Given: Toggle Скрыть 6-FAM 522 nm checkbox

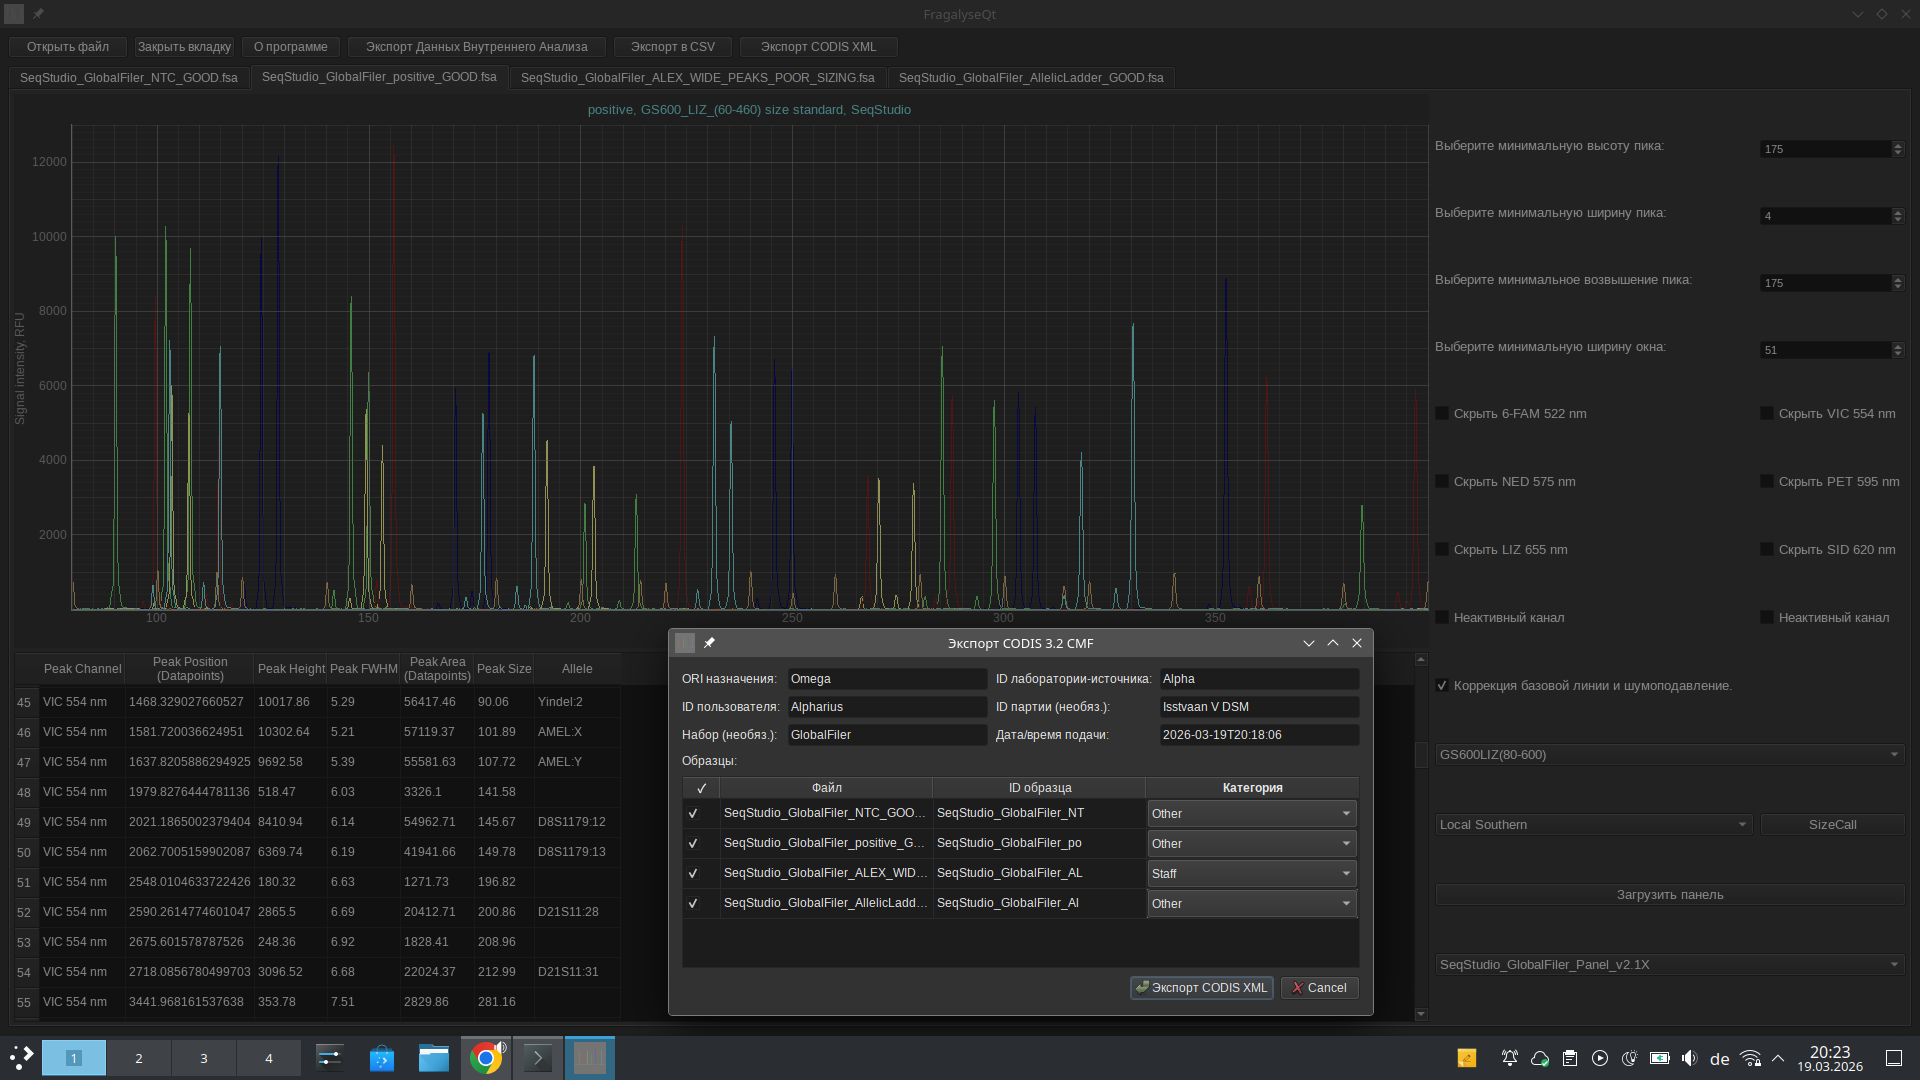Looking at the screenshot, I should click(1442, 413).
